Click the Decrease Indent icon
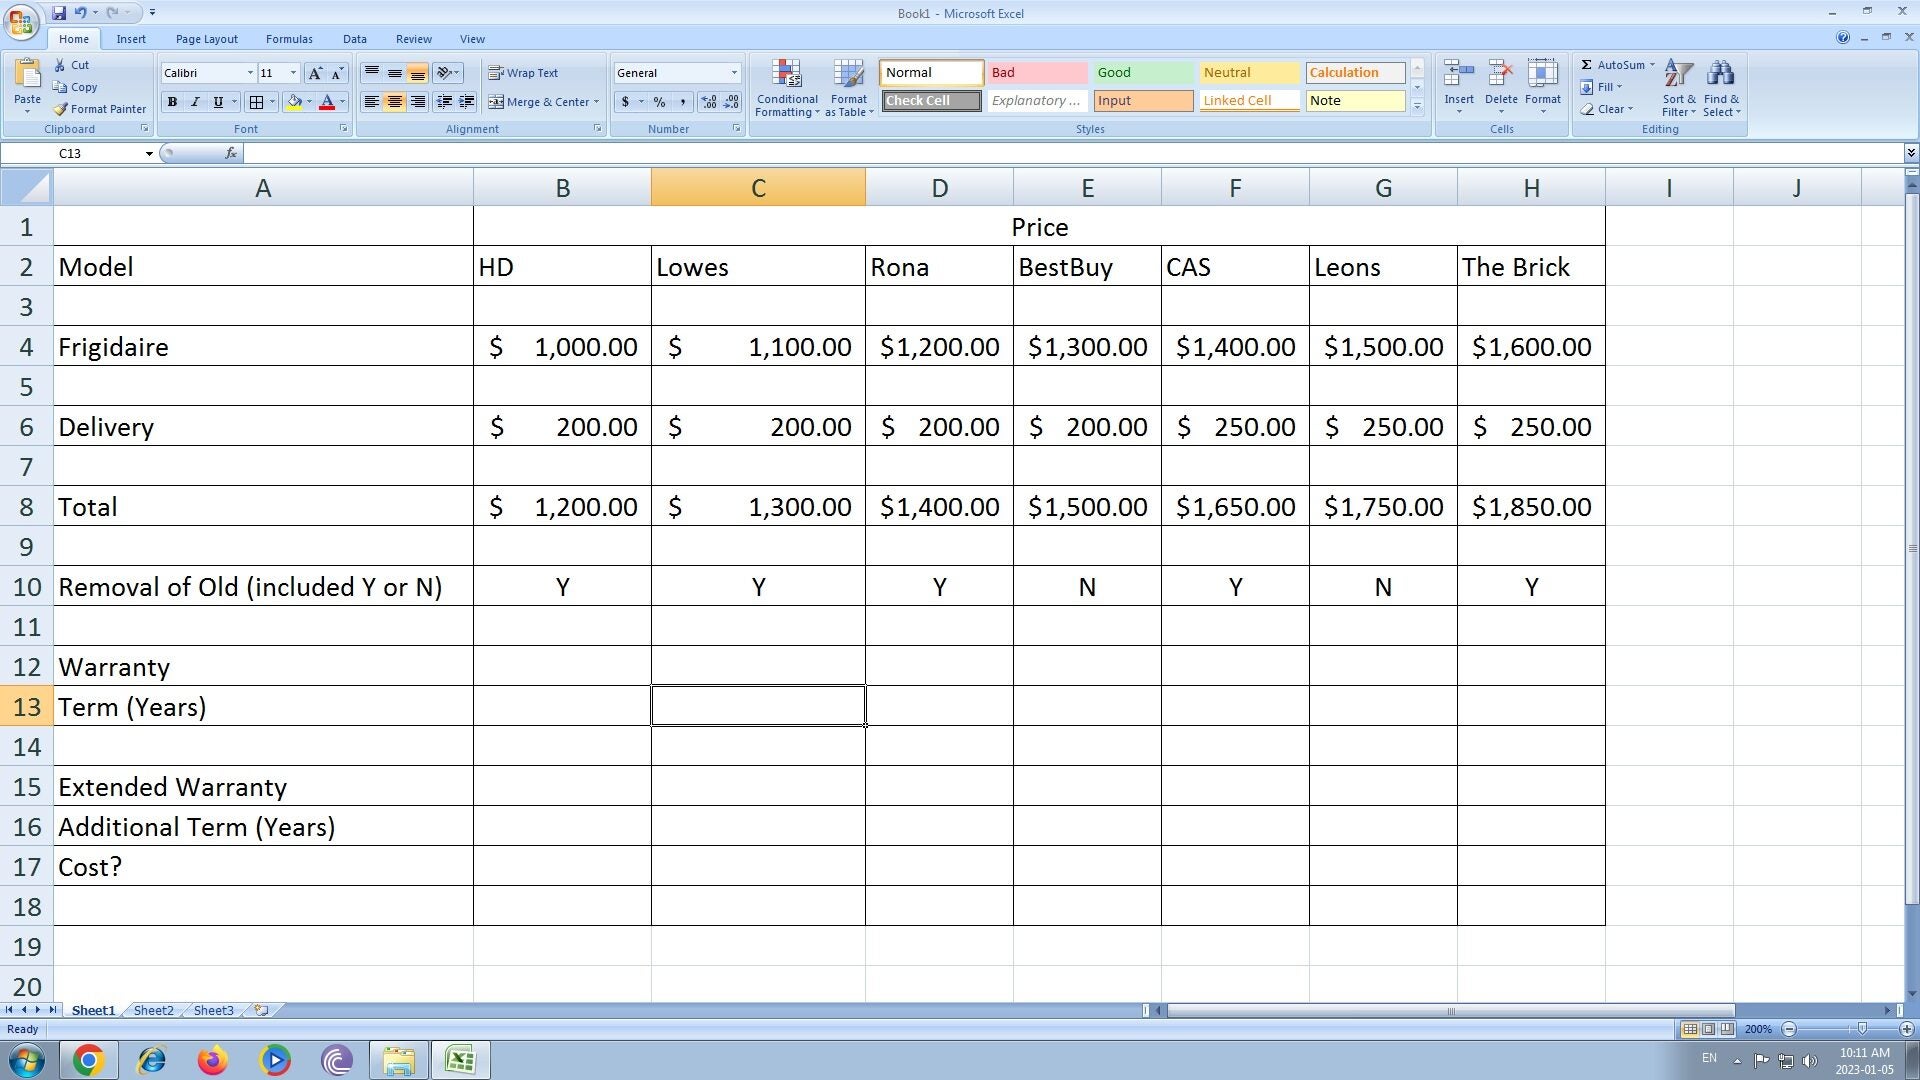The width and height of the screenshot is (1920, 1080). [x=444, y=102]
